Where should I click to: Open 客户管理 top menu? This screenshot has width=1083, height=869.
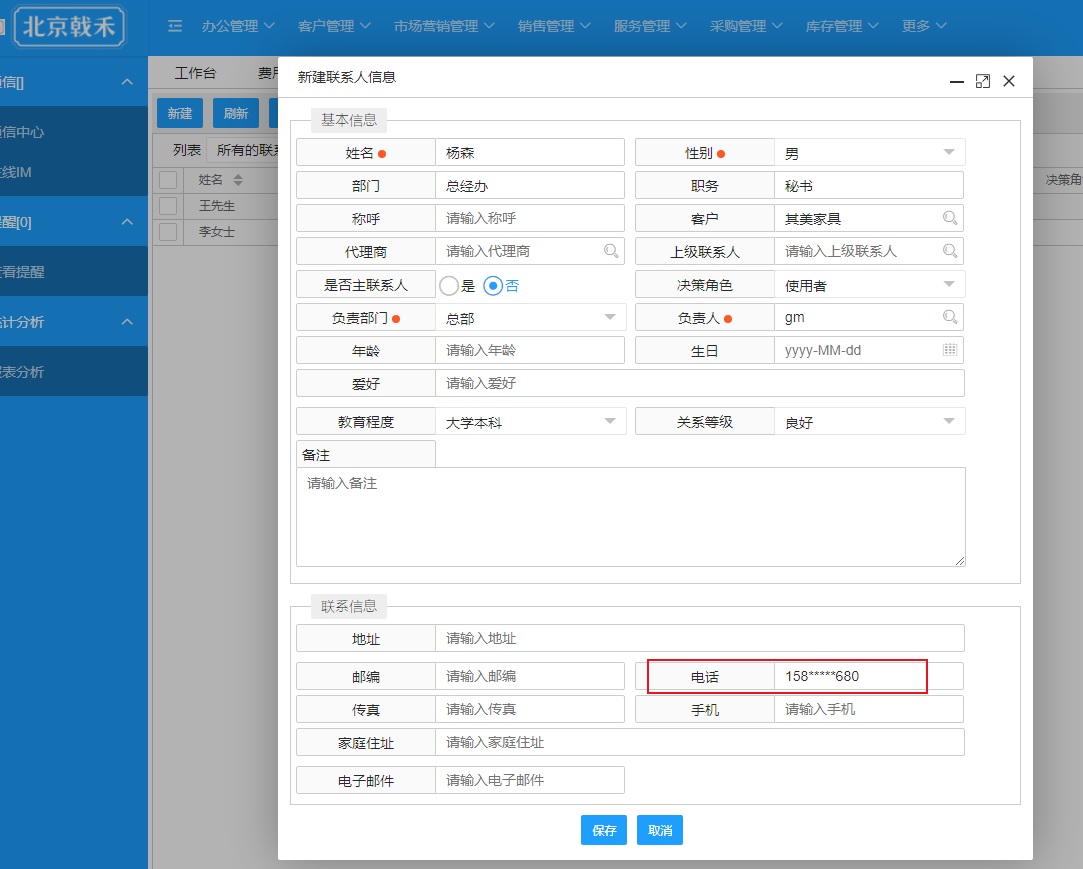click(x=334, y=26)
